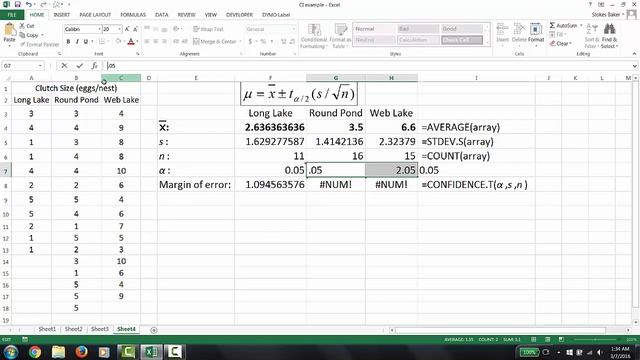
Task: Toggle Bold formatting
Action: (x=68, y=42)
